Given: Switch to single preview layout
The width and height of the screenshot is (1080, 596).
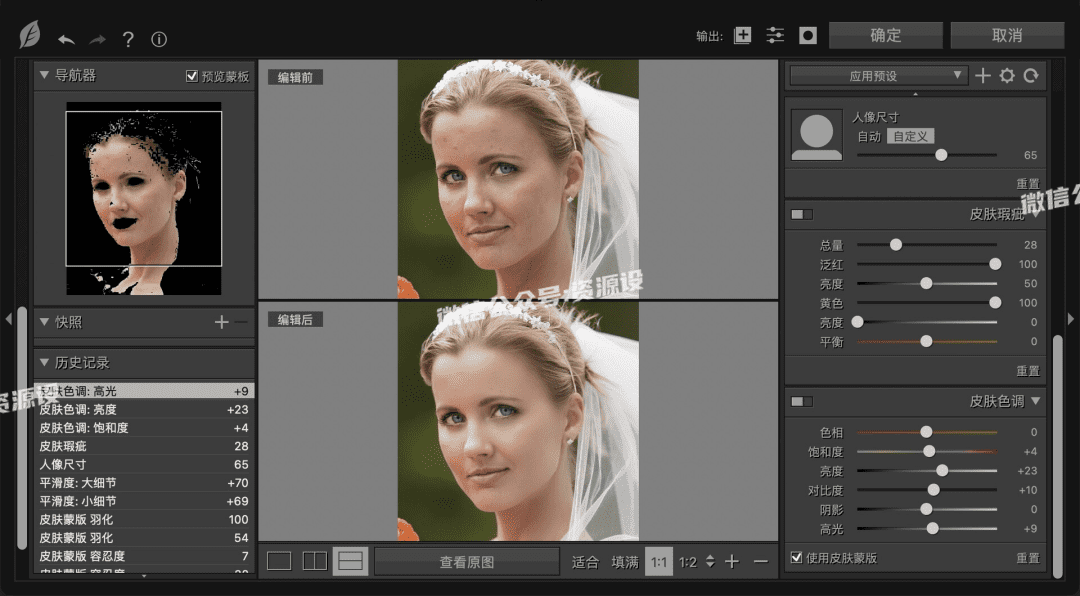Looking at the screenshot, I should click(x=279, y=562).
